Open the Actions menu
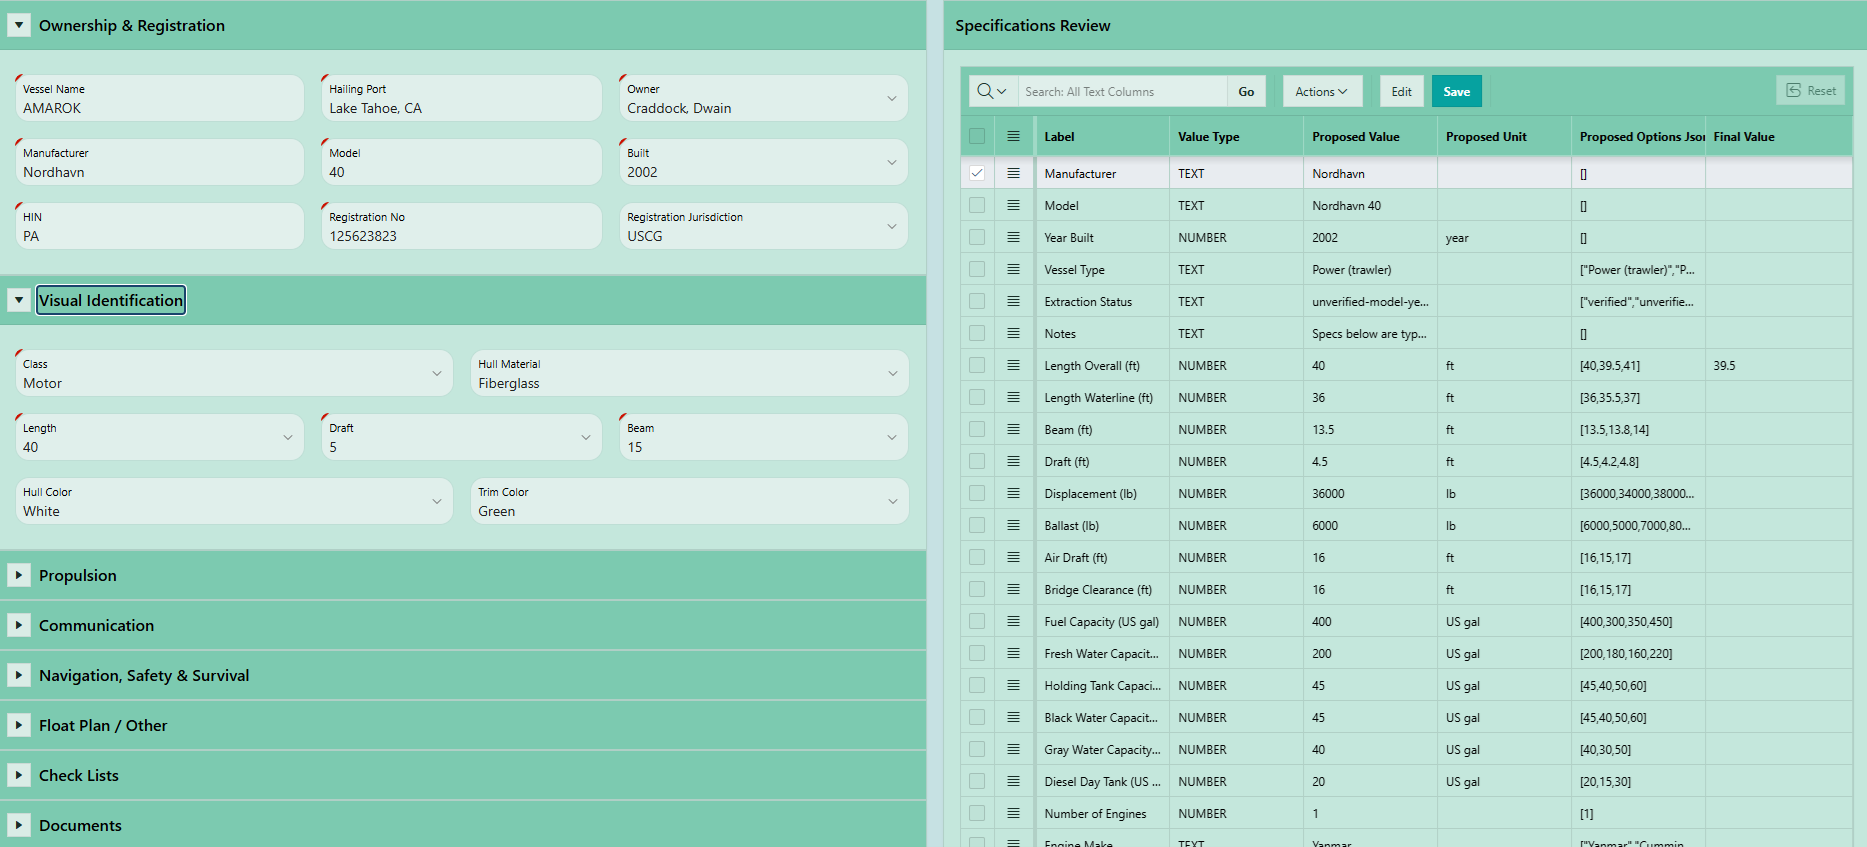The height and width of the screenshot is (847, 1867). pos(1321,91)
